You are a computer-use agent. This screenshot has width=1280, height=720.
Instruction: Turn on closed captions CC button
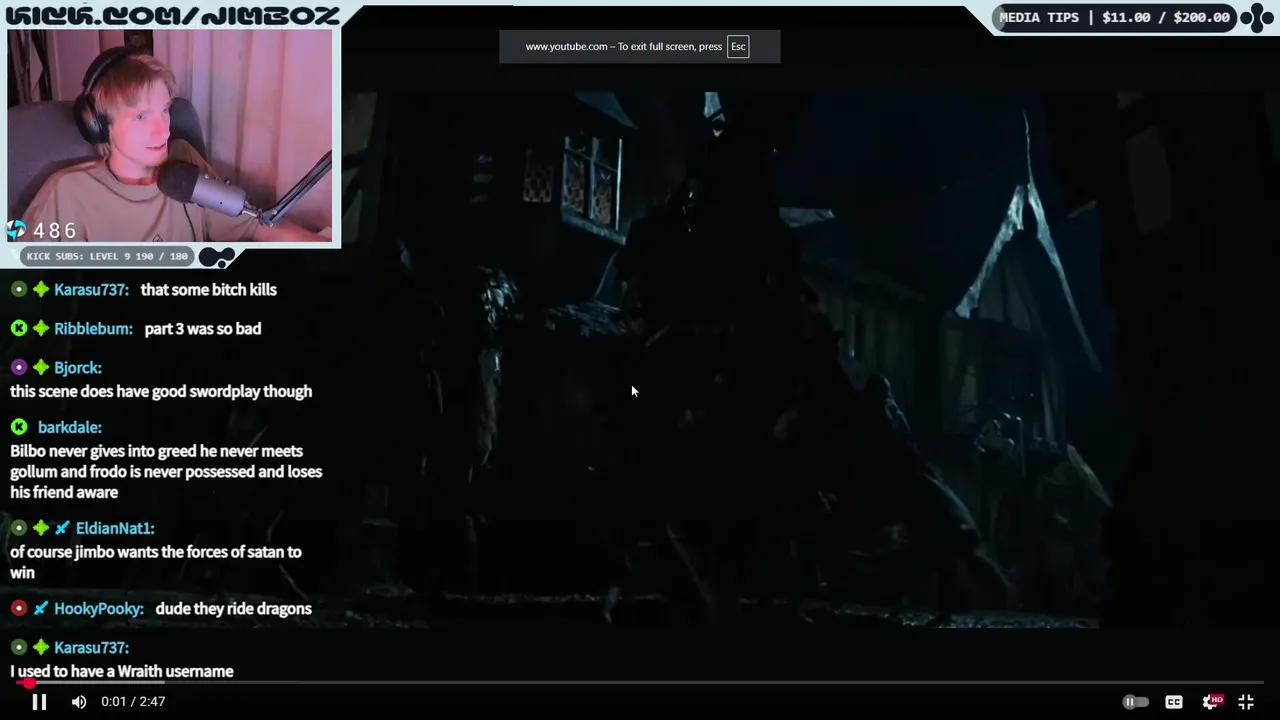(1174, 702)
